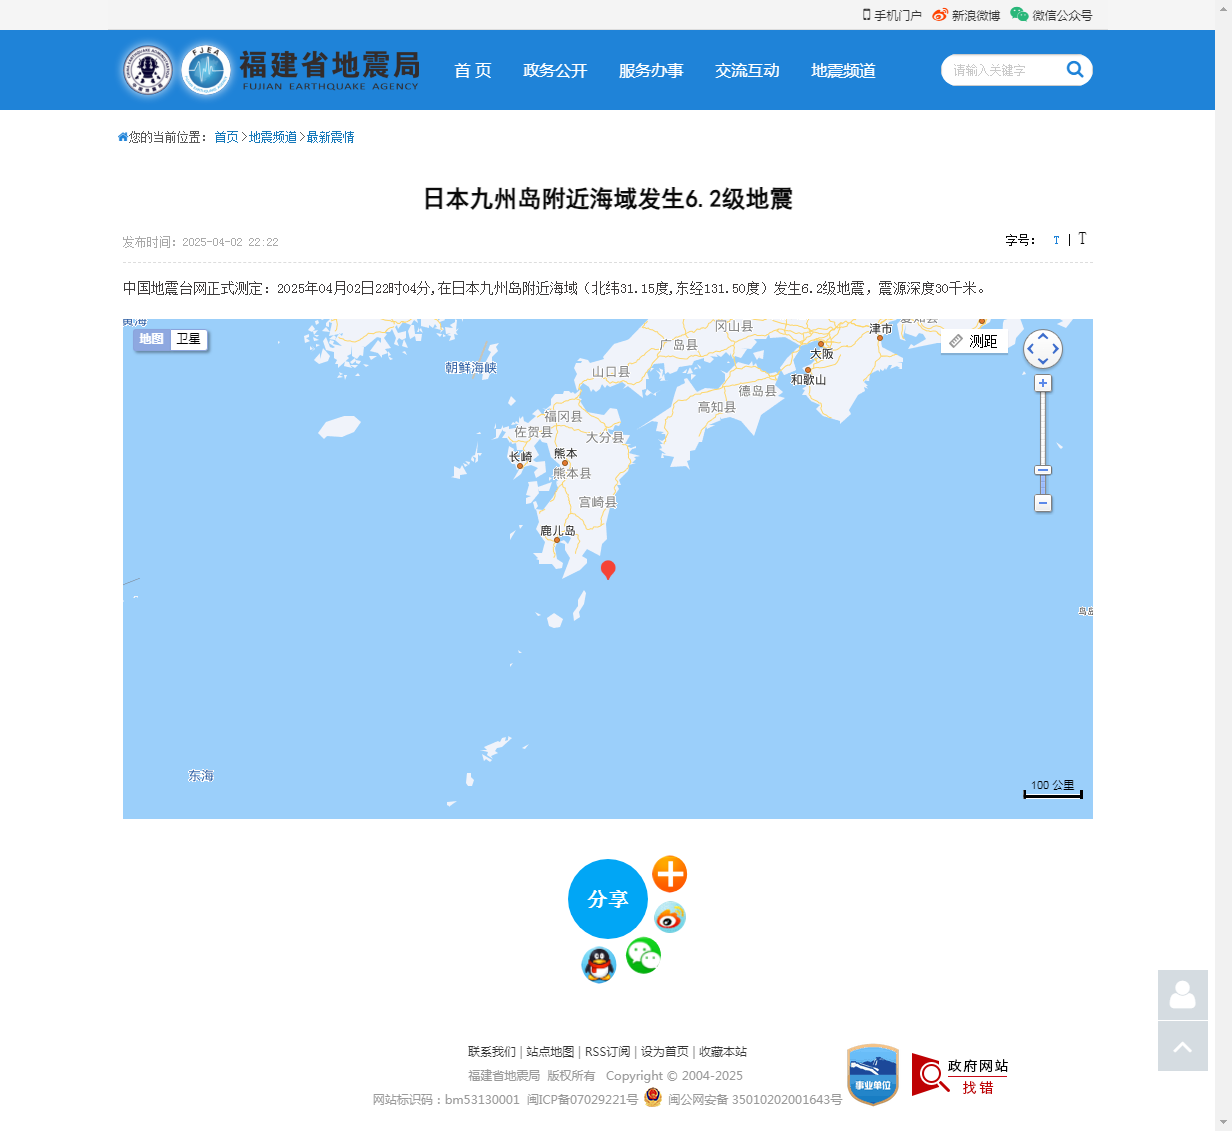Switch map view to 卫星 satellite mode
Image resolution: width=1232 pixels, height=1131 pixels.
tap(189, 340)
